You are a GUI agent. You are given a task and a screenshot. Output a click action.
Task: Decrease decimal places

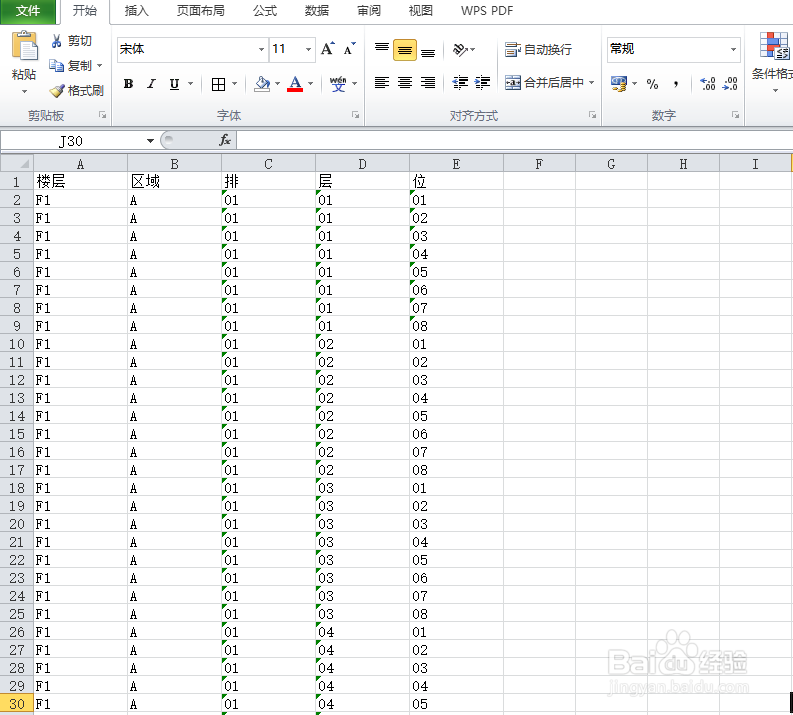coord(730,84)
